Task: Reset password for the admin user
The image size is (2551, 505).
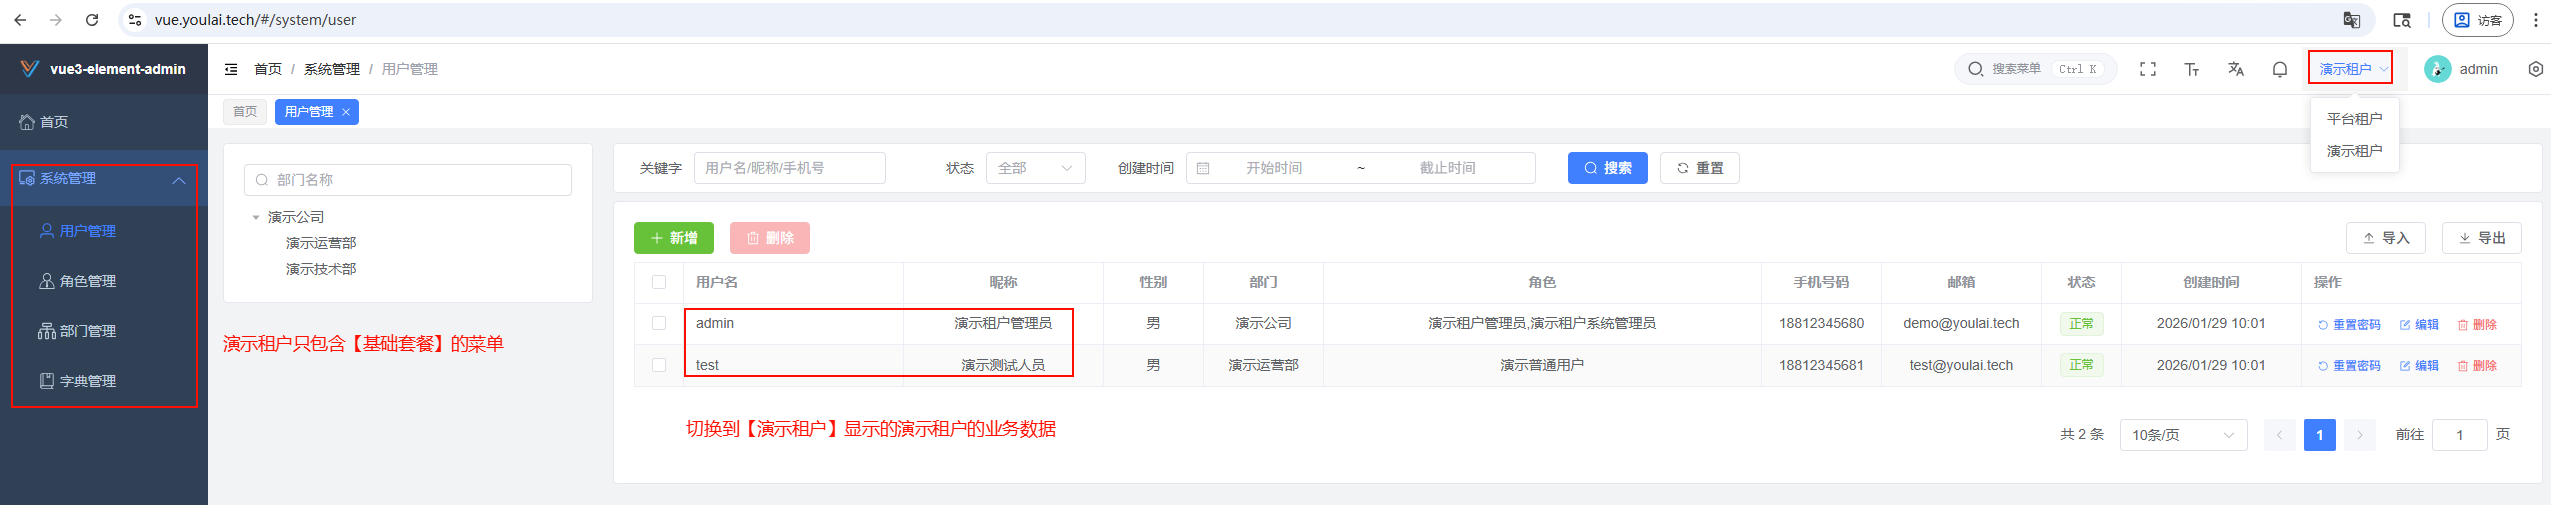Action: click(2349, 325)
